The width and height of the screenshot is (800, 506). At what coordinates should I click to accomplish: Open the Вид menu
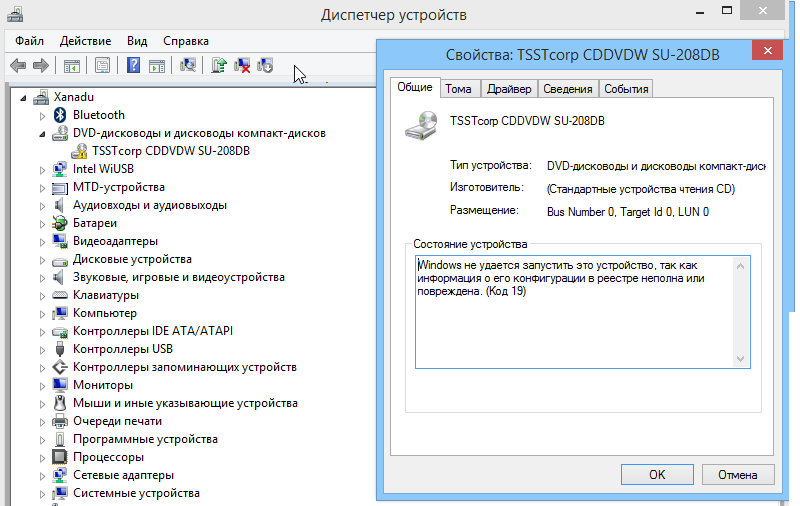click(x=137, y=41)
